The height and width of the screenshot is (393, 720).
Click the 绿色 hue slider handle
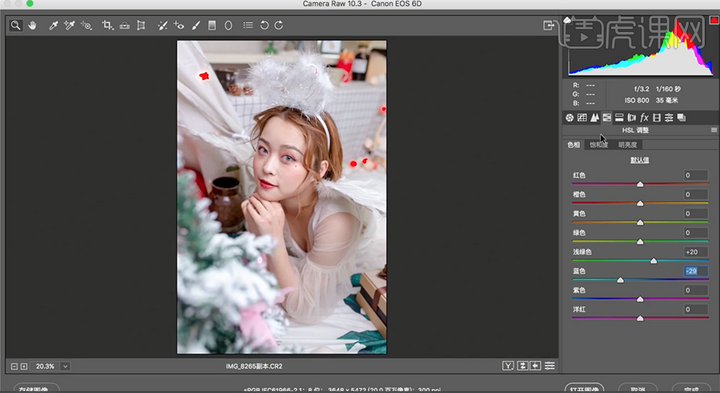[640, 241]
